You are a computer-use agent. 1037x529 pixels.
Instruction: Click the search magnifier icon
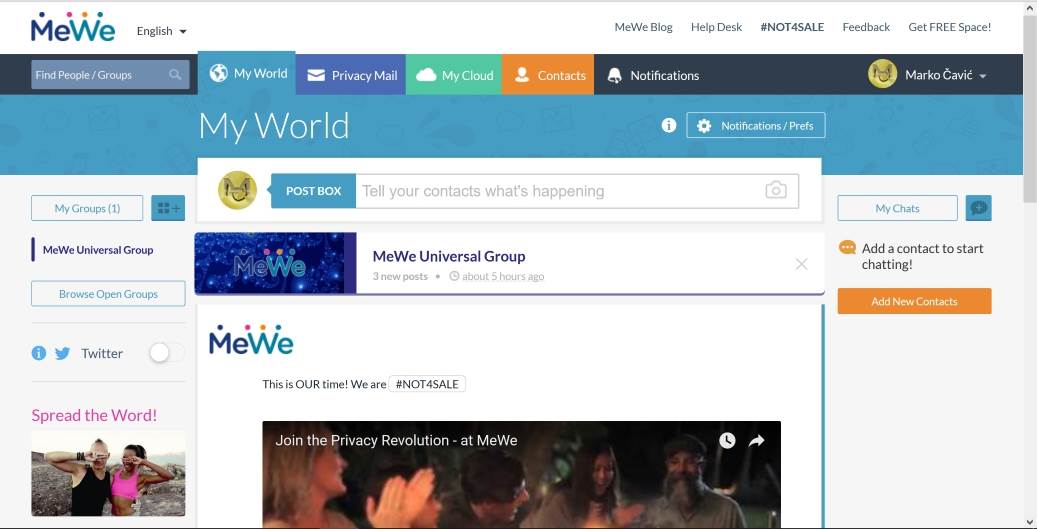pos(175,75)
